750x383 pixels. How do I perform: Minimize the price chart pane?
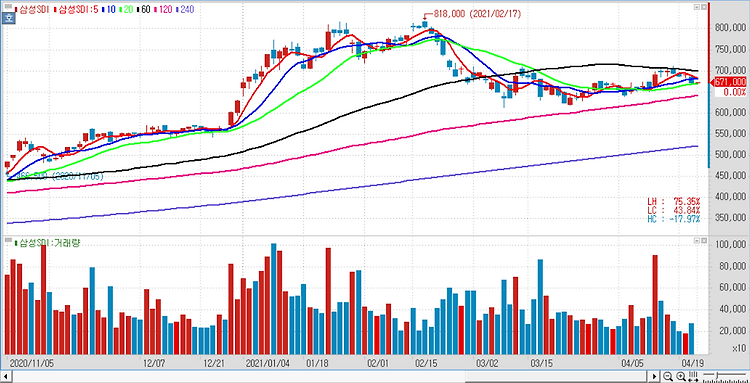click(x=697, y=7)
